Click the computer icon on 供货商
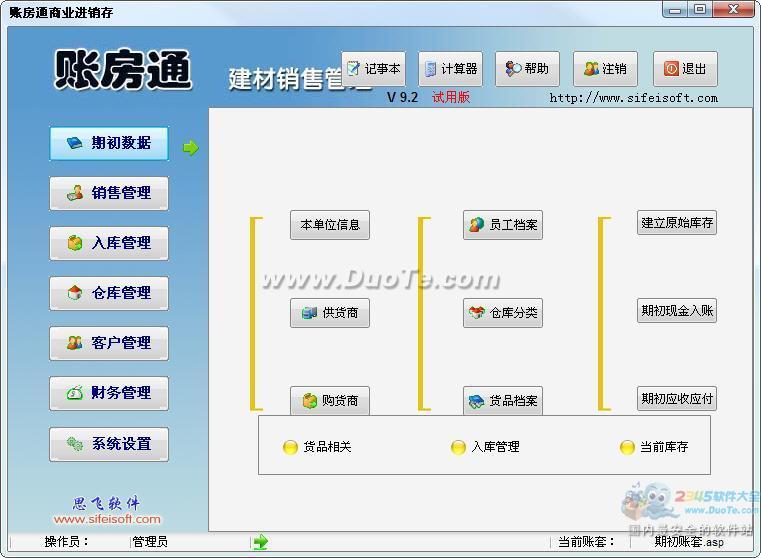 (309, 313)
